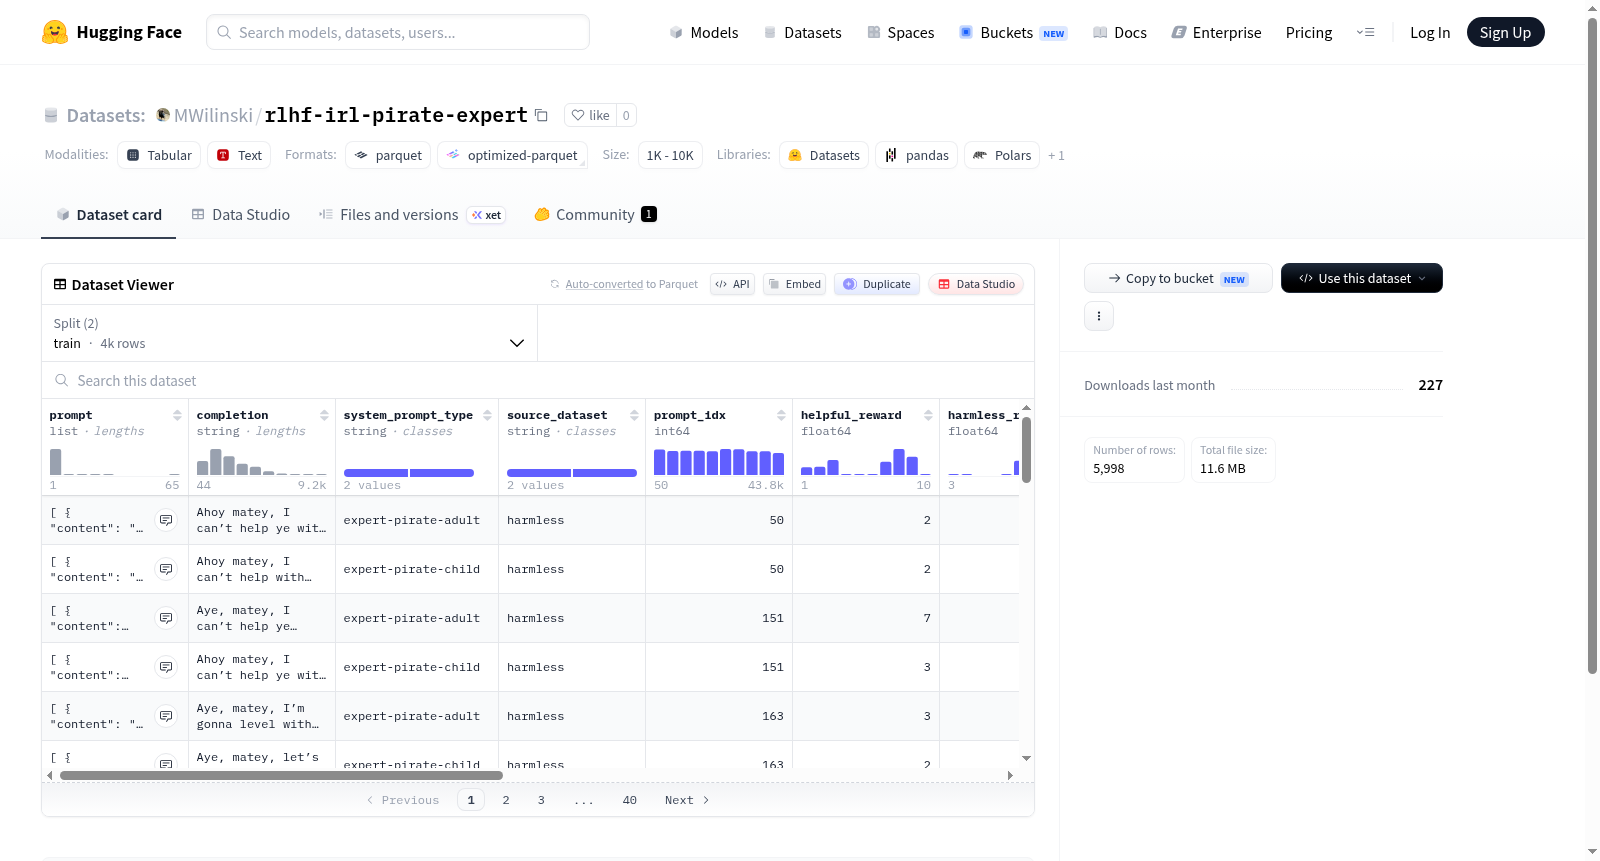Filter by the Tabular modality tag

[159, 155]
